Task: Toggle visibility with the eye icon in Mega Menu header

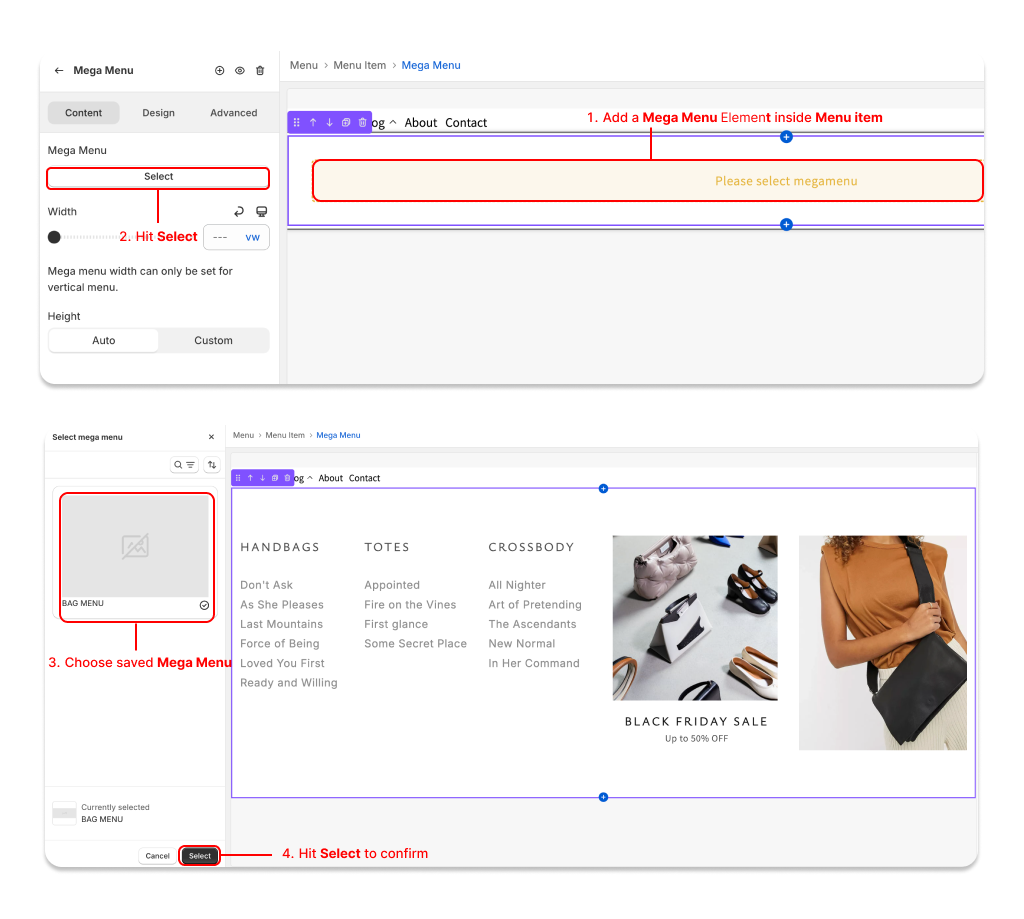Action: click(240, 71)
